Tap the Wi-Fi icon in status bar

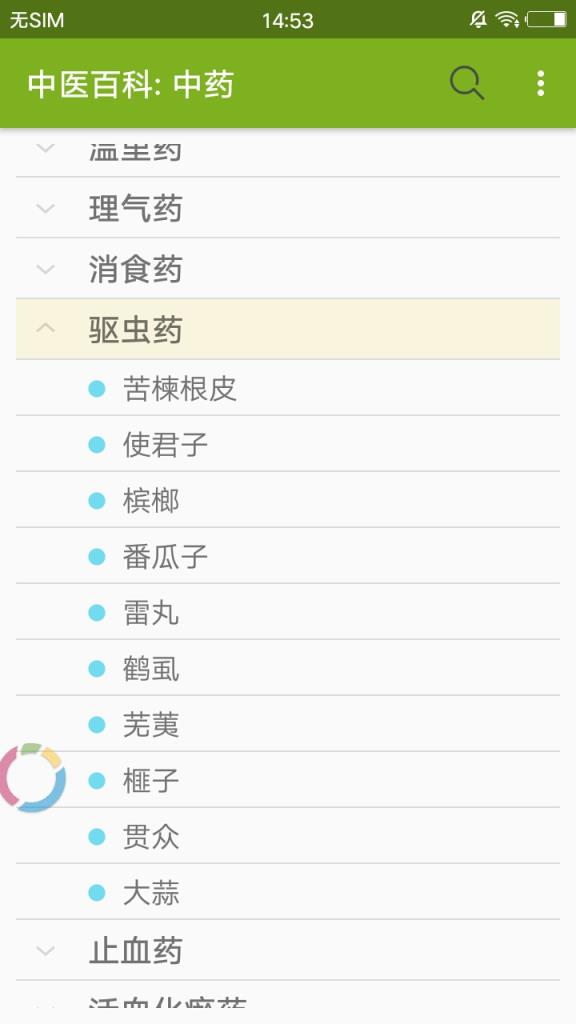pos(505,17)
